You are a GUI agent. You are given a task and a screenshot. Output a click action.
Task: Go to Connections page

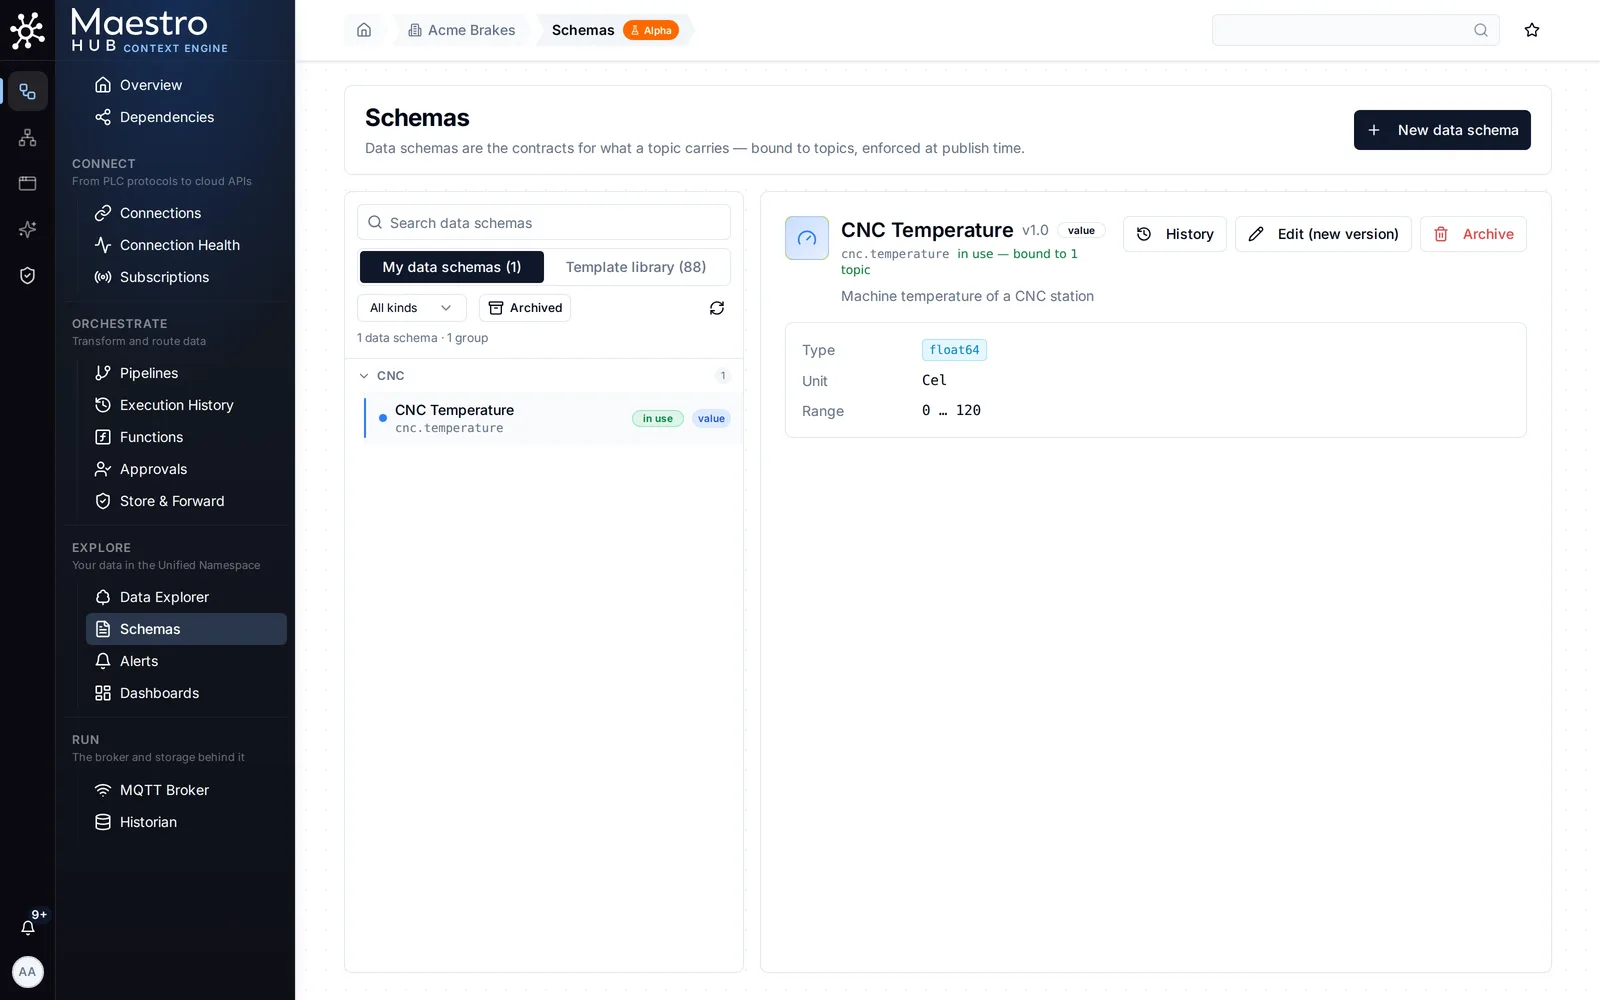pyautogui.click(x=186, y=213)
